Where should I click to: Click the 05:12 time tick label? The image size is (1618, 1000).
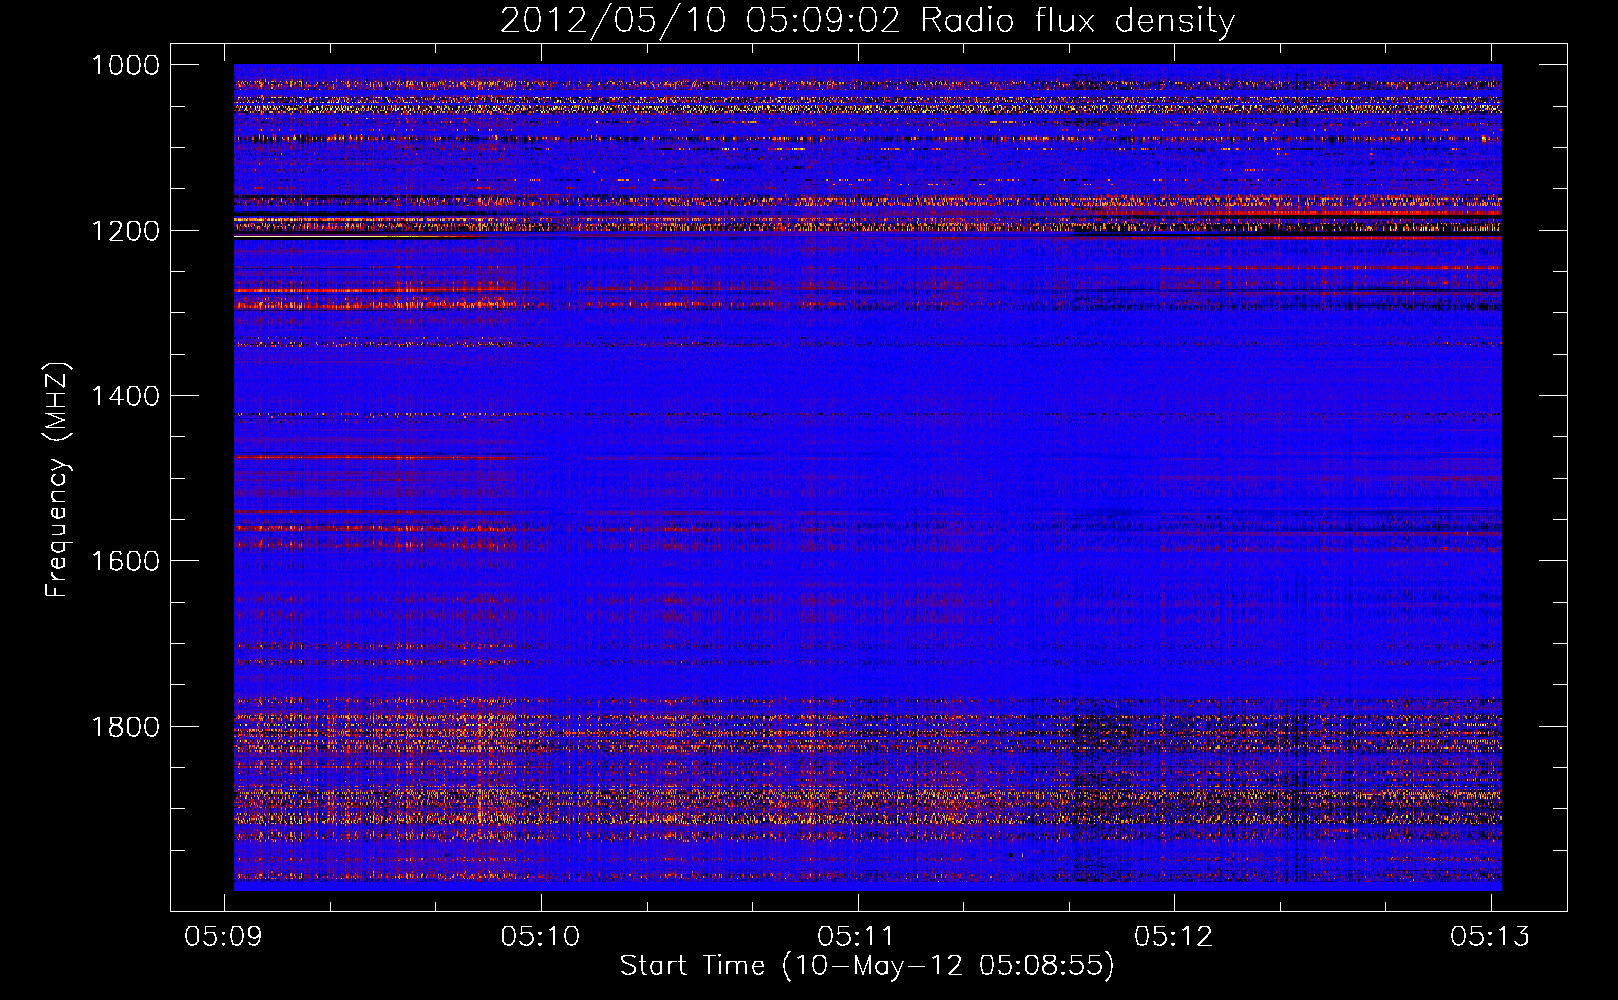point(1174,936)
